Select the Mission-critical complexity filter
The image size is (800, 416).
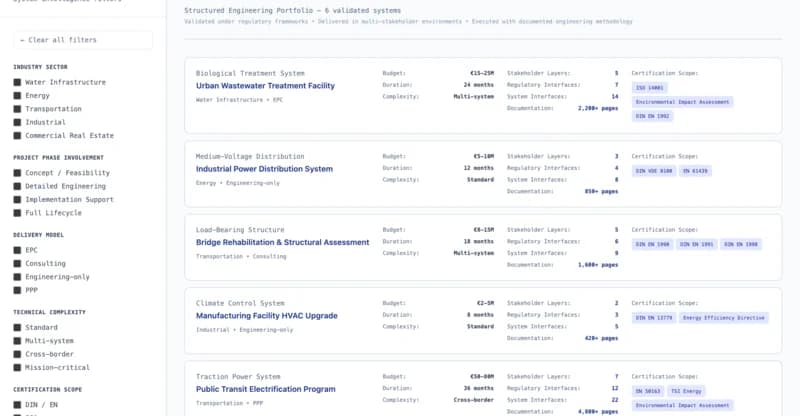coord(17,367)
